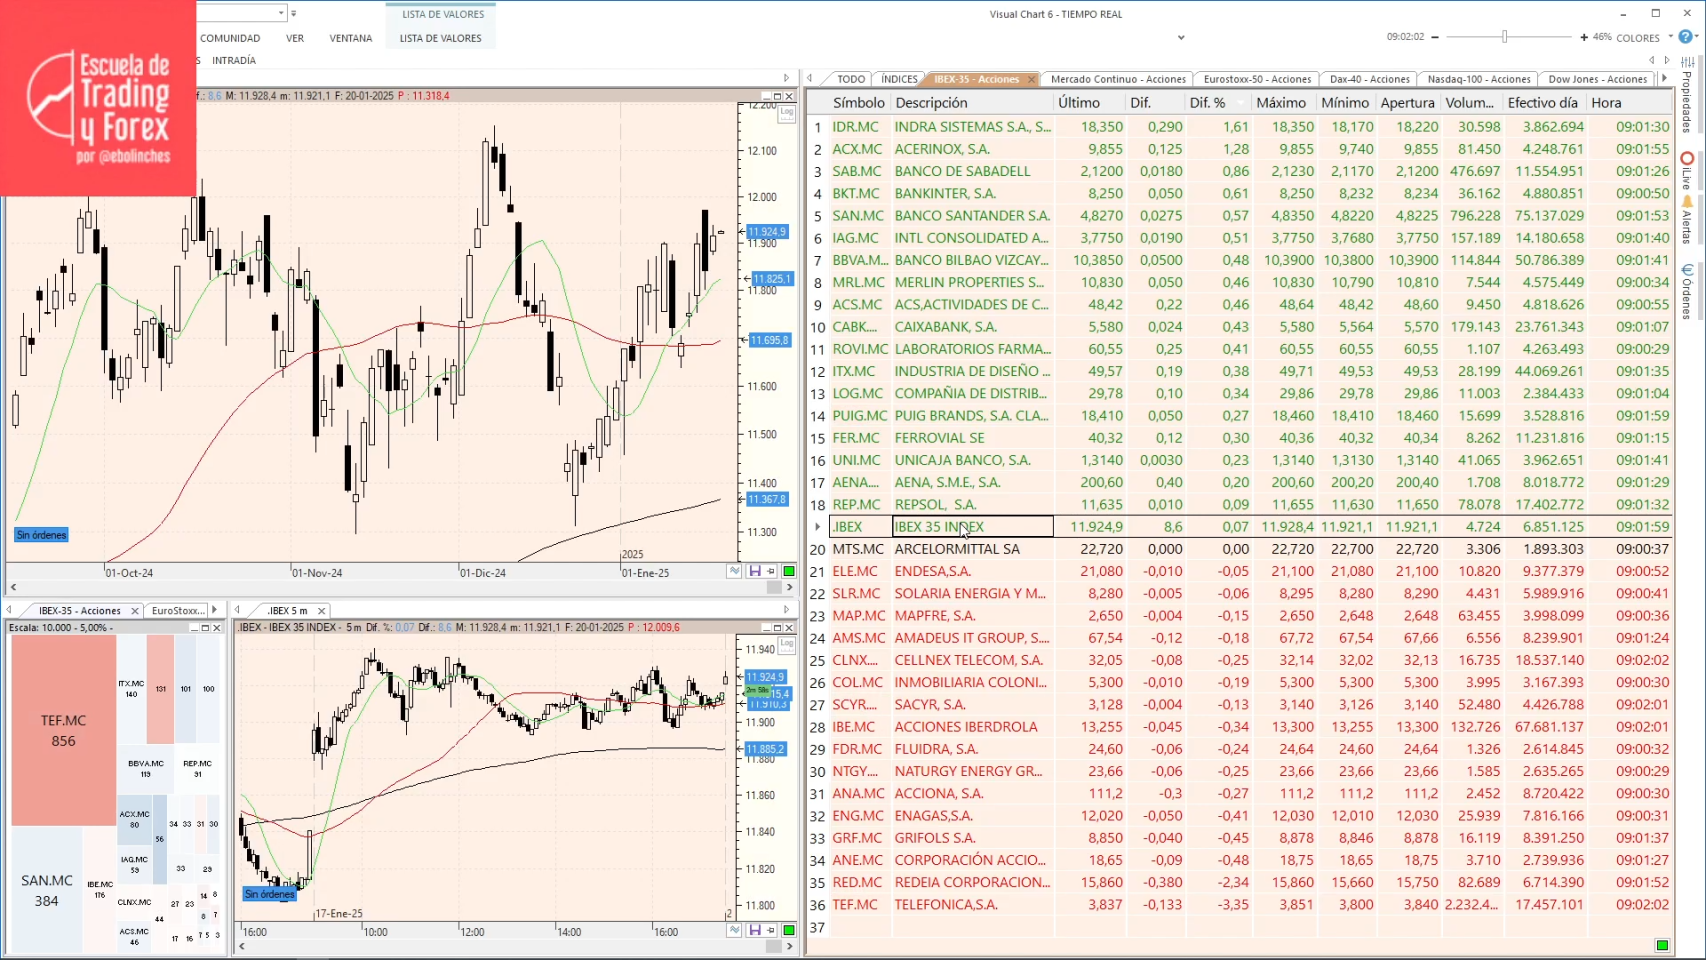This screenshot has height=960, width=1706.
Task: Open the top toolbar combo box dropdown
Action: pos(281,13)
